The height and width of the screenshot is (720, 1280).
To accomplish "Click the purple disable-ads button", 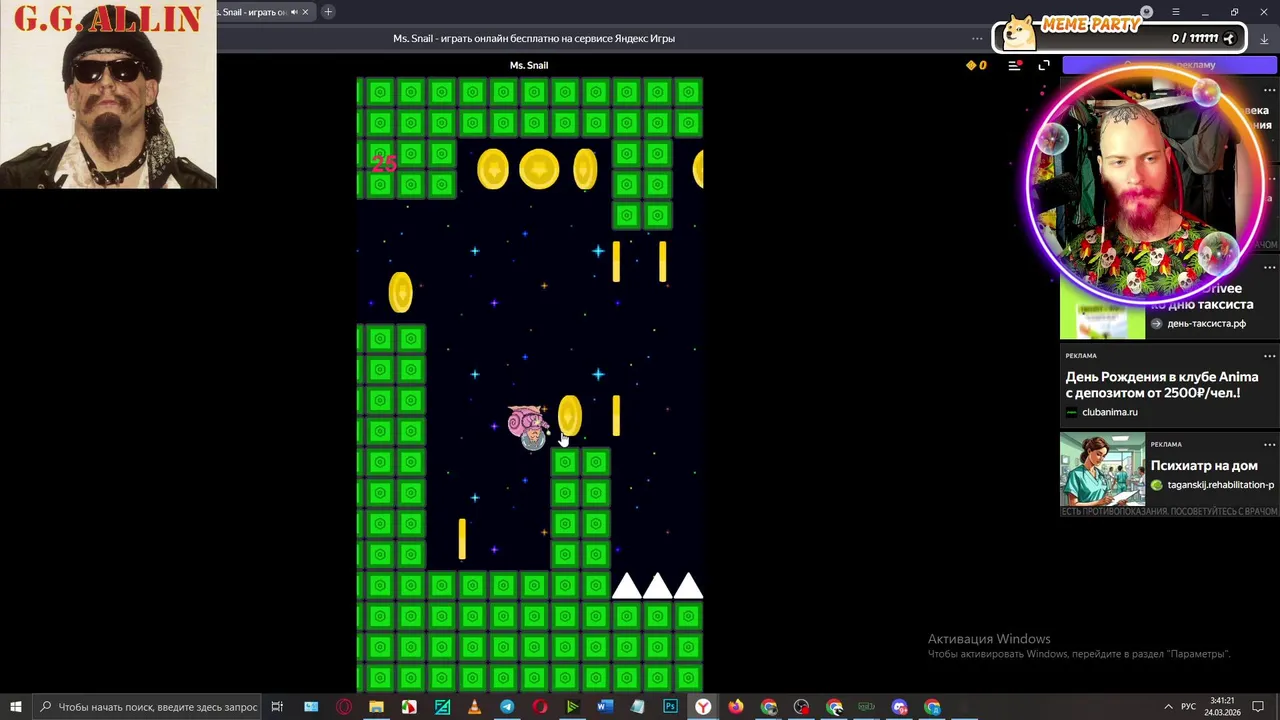I will [x=1168, y=65].
